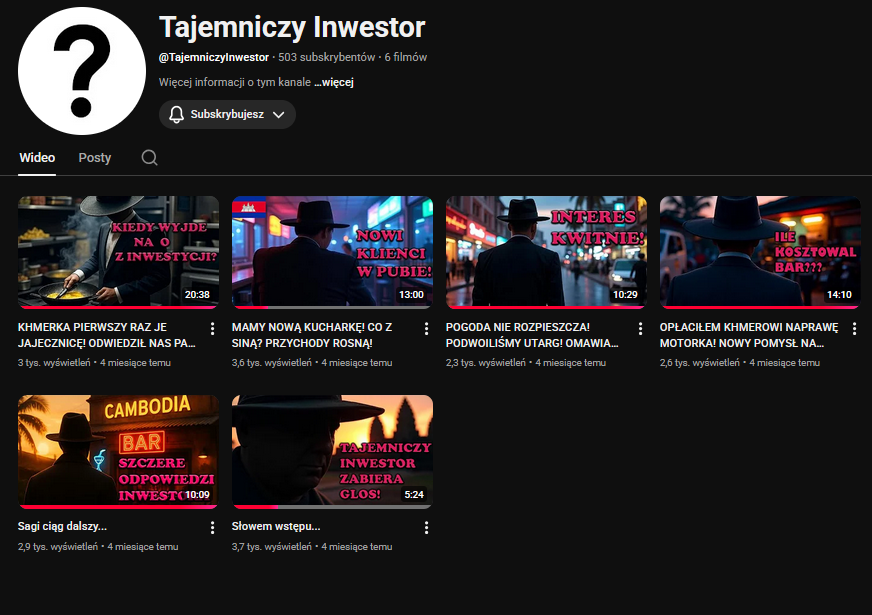Expand channel info with ...więcej
This screenshot has height=615, width=872.
coord(334,82)
